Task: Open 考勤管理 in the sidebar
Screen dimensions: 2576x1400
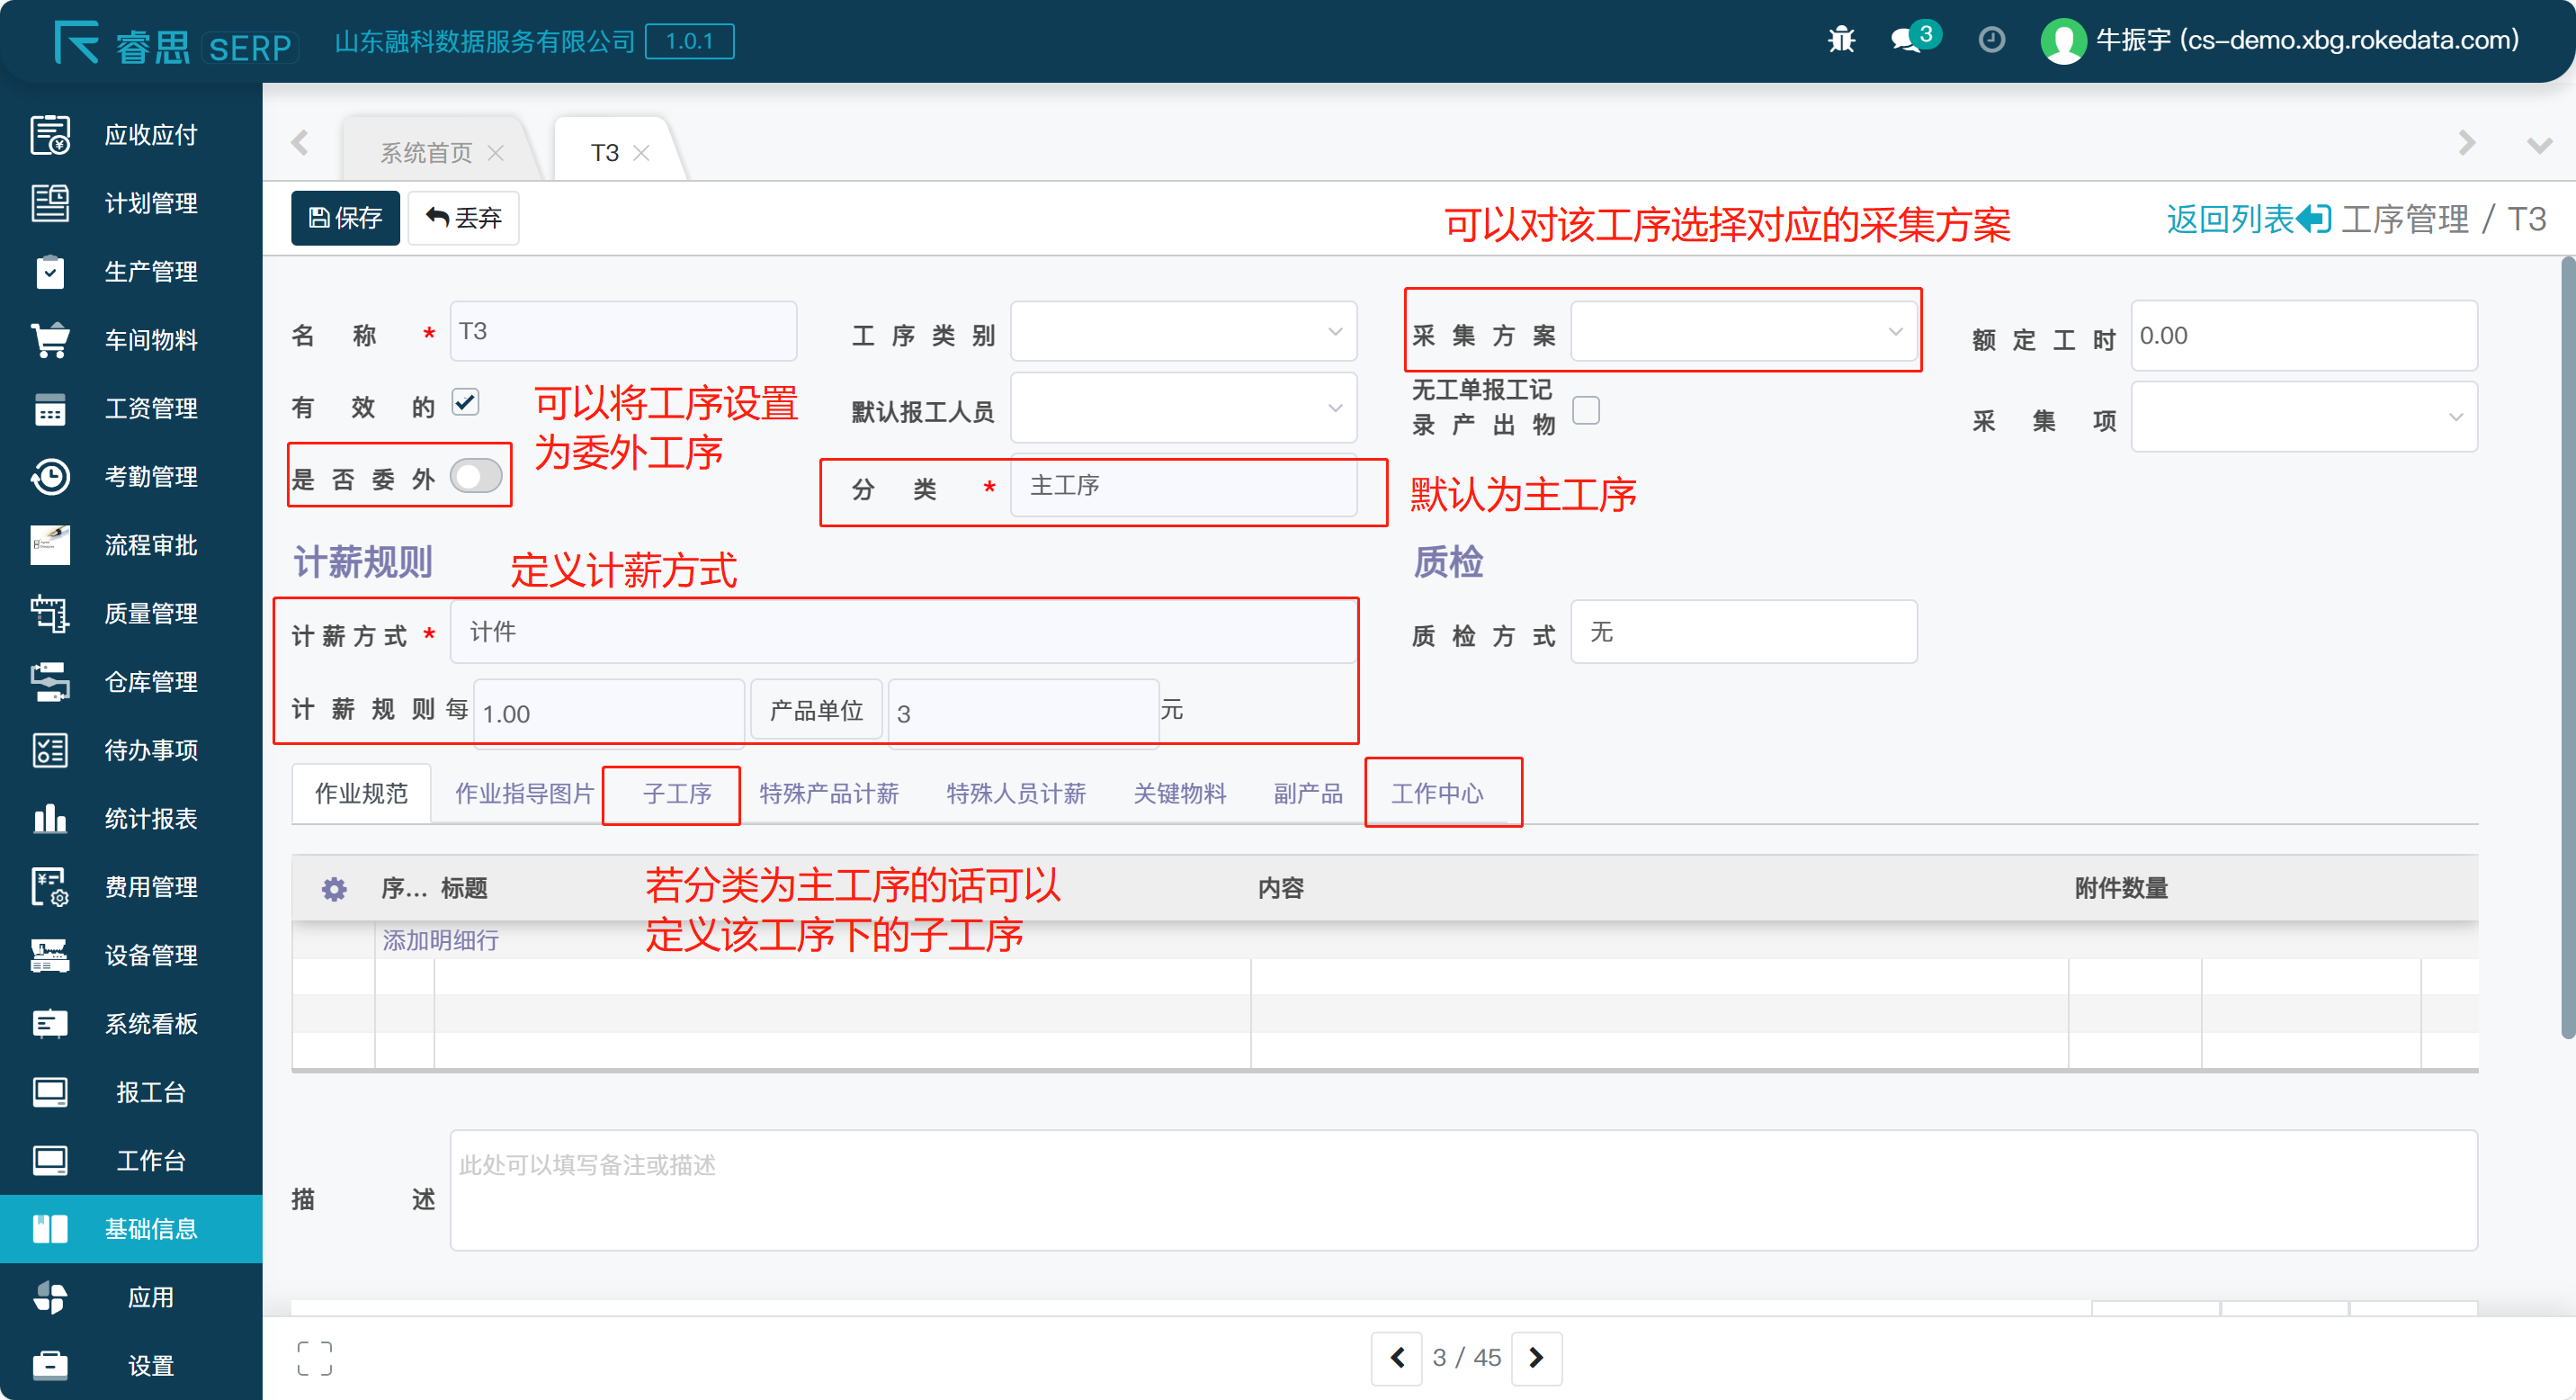Action: (150, 477)
